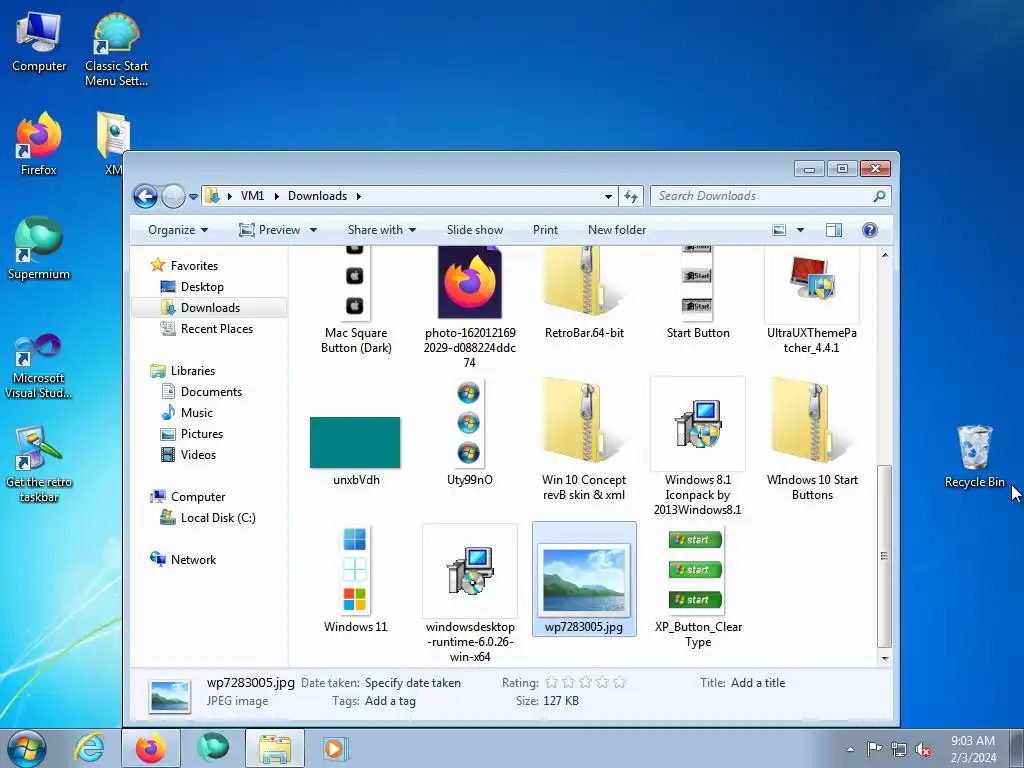Open the Preview dropdown arrow
1024x768 pixels.
313,230
